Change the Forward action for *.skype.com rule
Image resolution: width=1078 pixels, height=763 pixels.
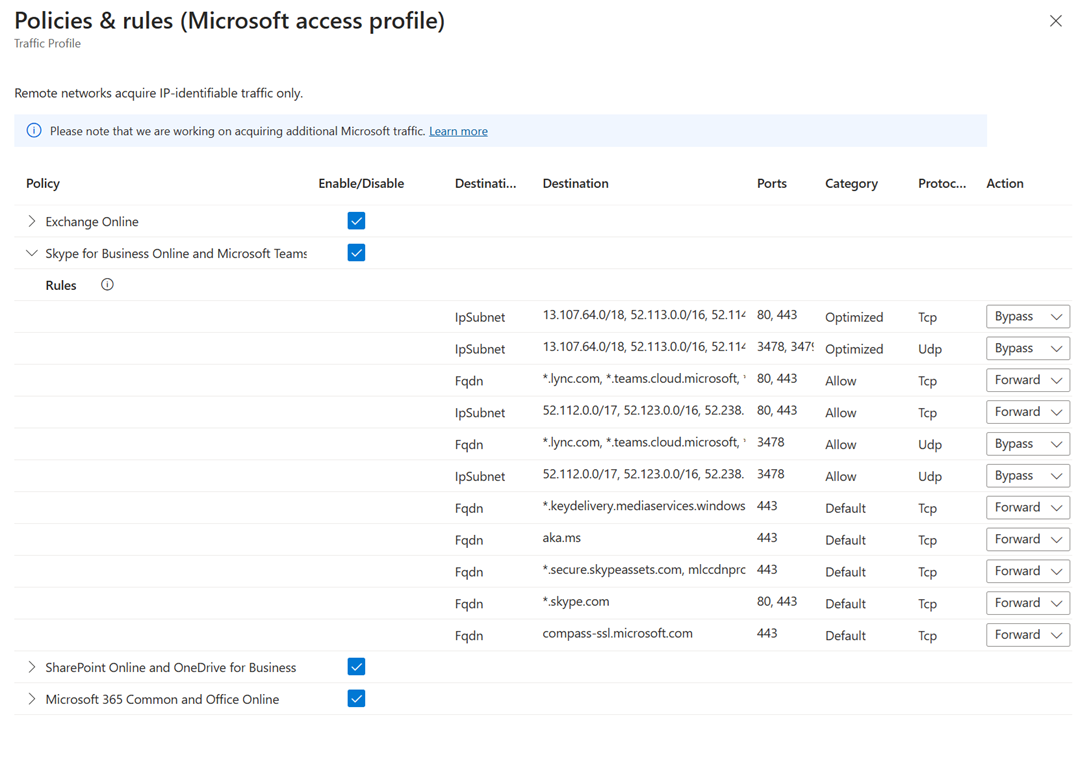click(x=1027, y=602)
